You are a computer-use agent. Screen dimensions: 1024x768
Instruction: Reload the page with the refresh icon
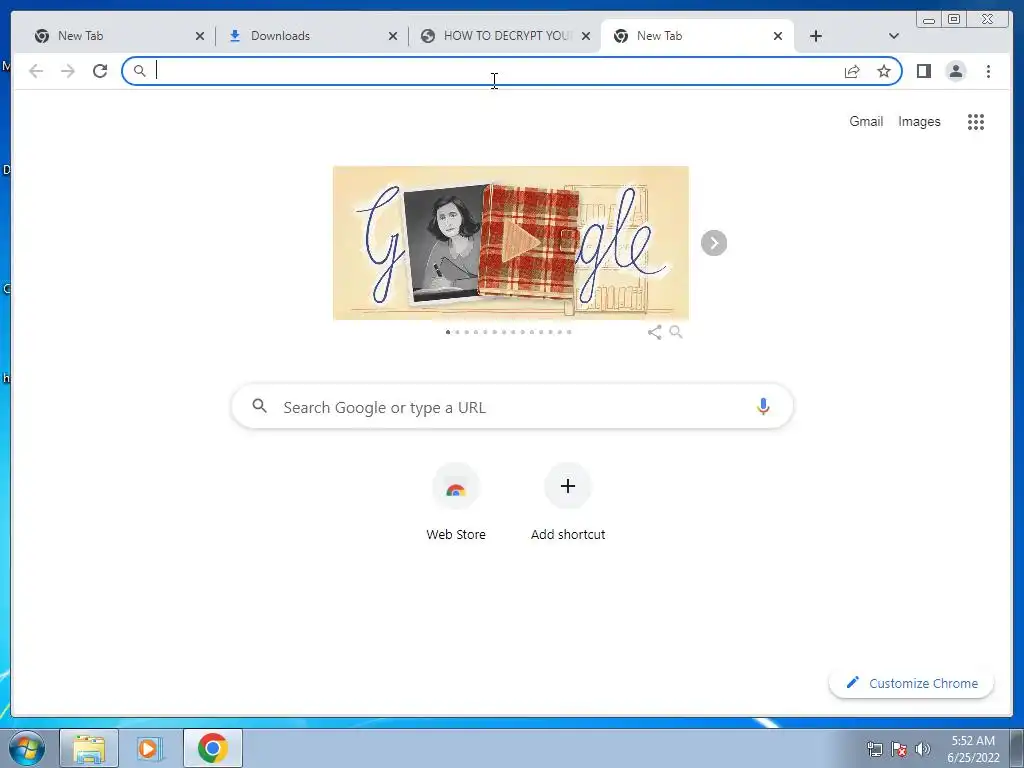[100, 71]
